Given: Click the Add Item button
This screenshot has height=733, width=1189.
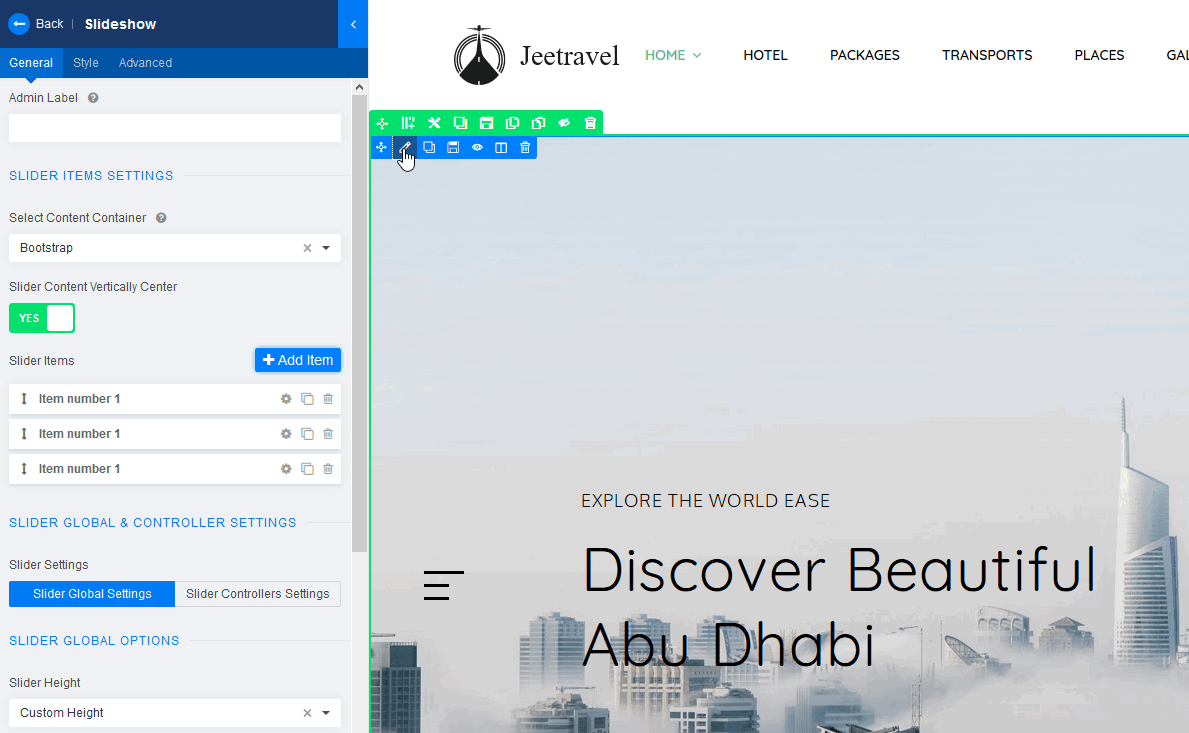Looking at the screenshot, I should point(298,360).
